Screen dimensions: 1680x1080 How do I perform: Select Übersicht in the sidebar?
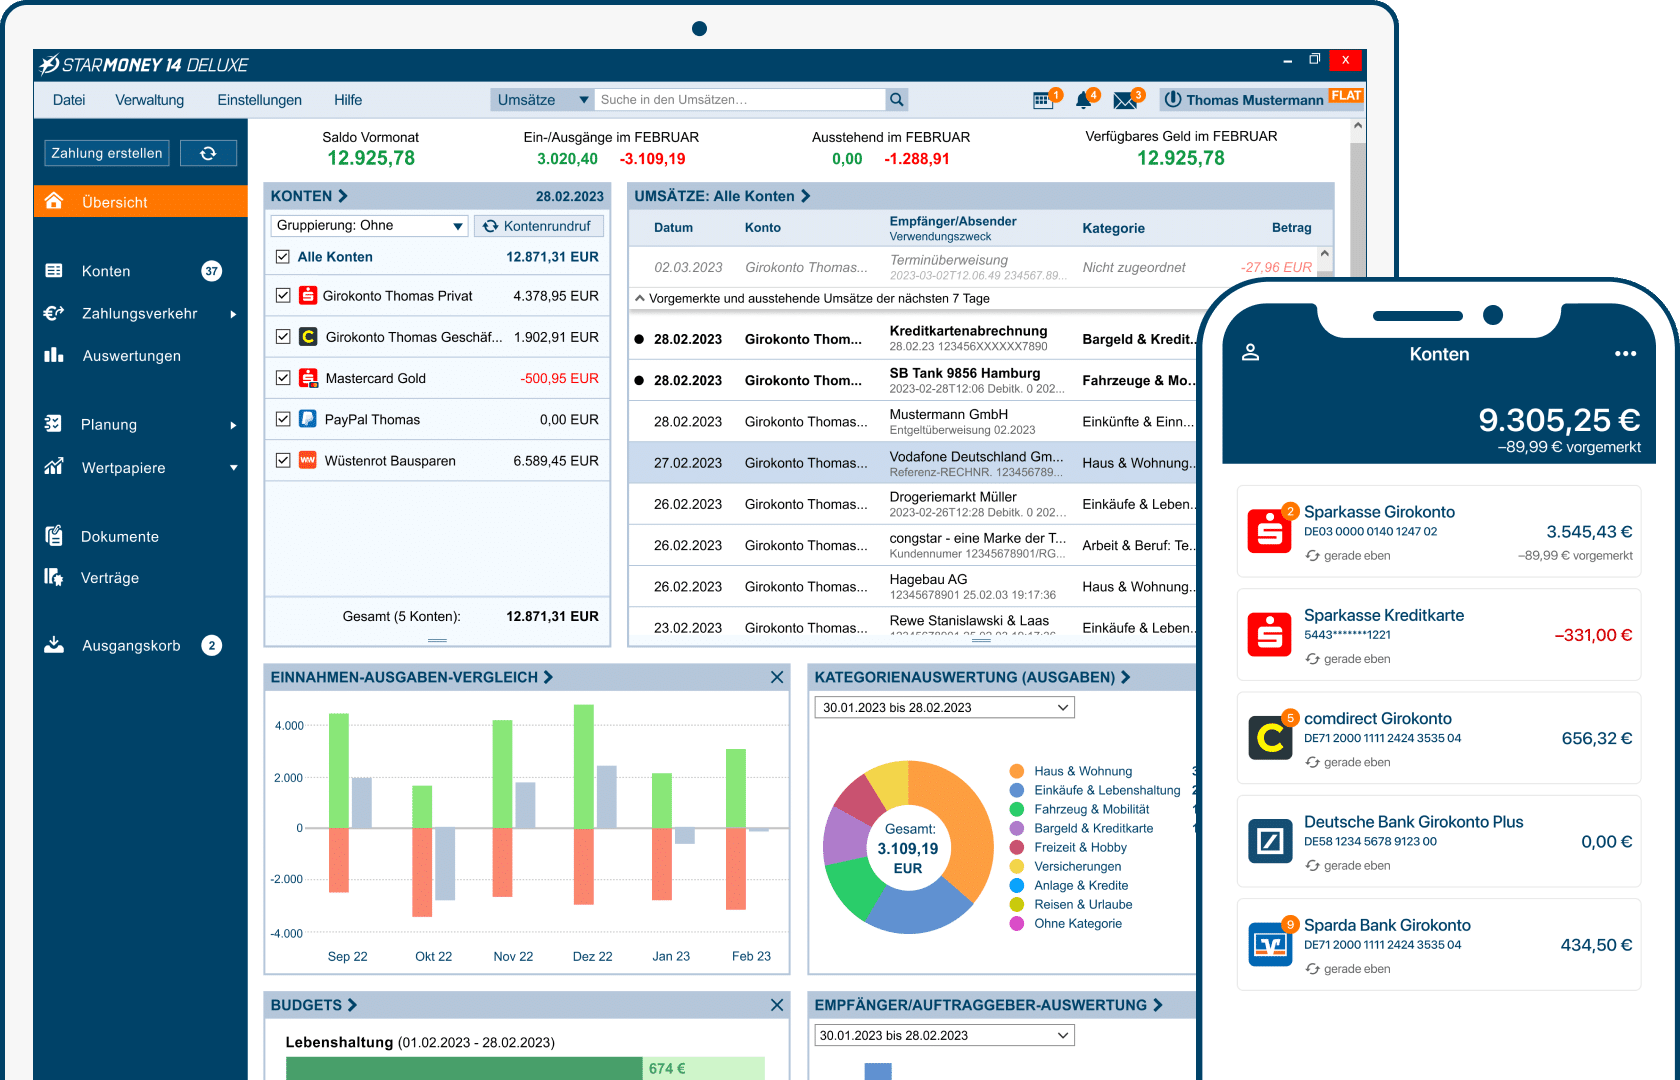tap(140, 201)
